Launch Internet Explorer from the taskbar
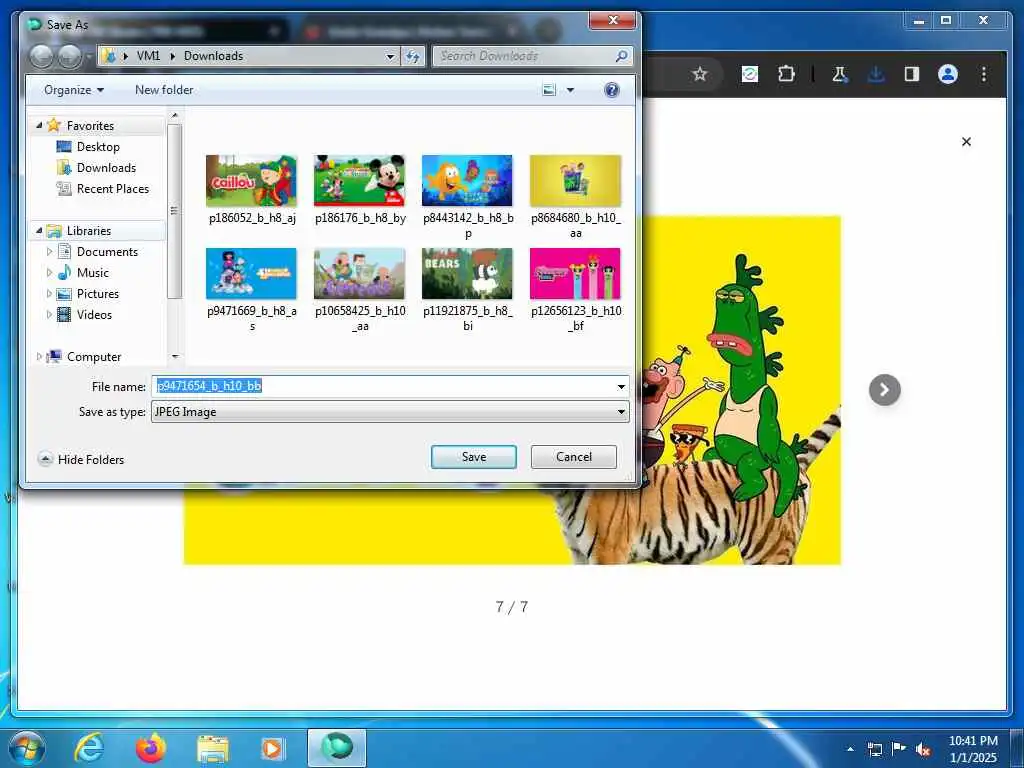This screenshot has width=1024, height=768. (x=88, y=748)
